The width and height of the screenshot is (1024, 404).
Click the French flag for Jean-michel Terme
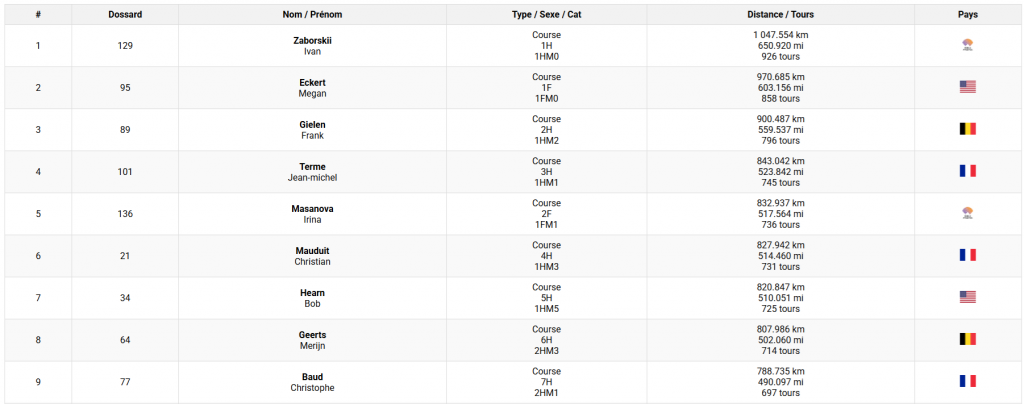coord(967,171)
